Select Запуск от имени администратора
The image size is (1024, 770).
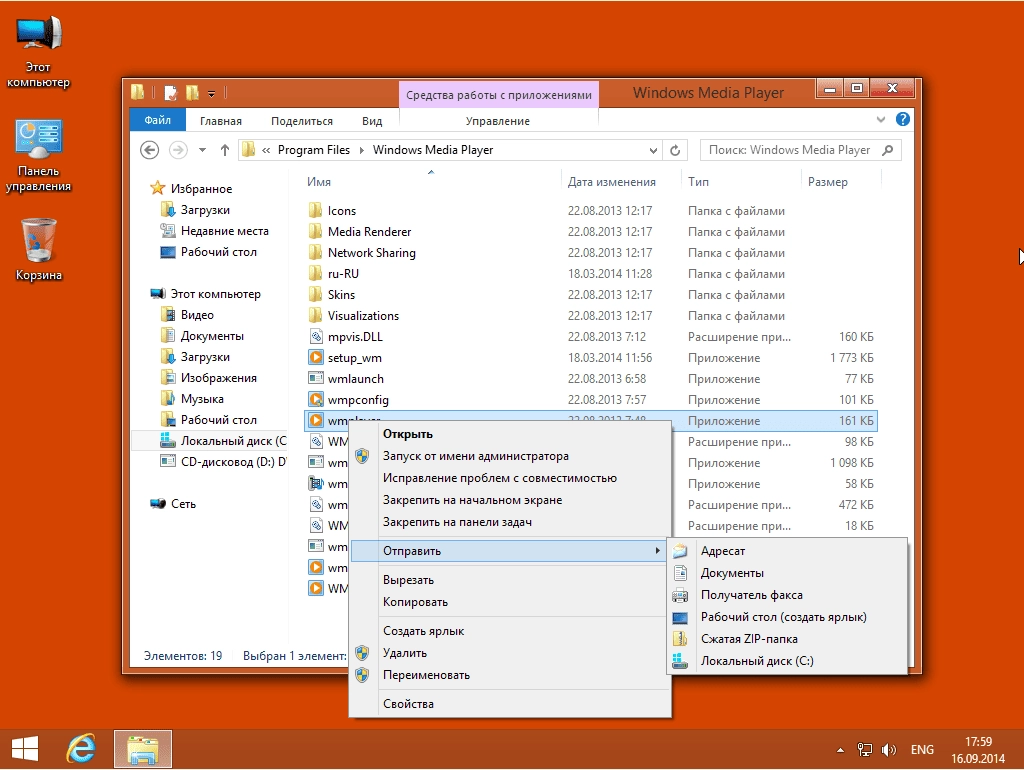pyautogui.click(x=510, y=456)
